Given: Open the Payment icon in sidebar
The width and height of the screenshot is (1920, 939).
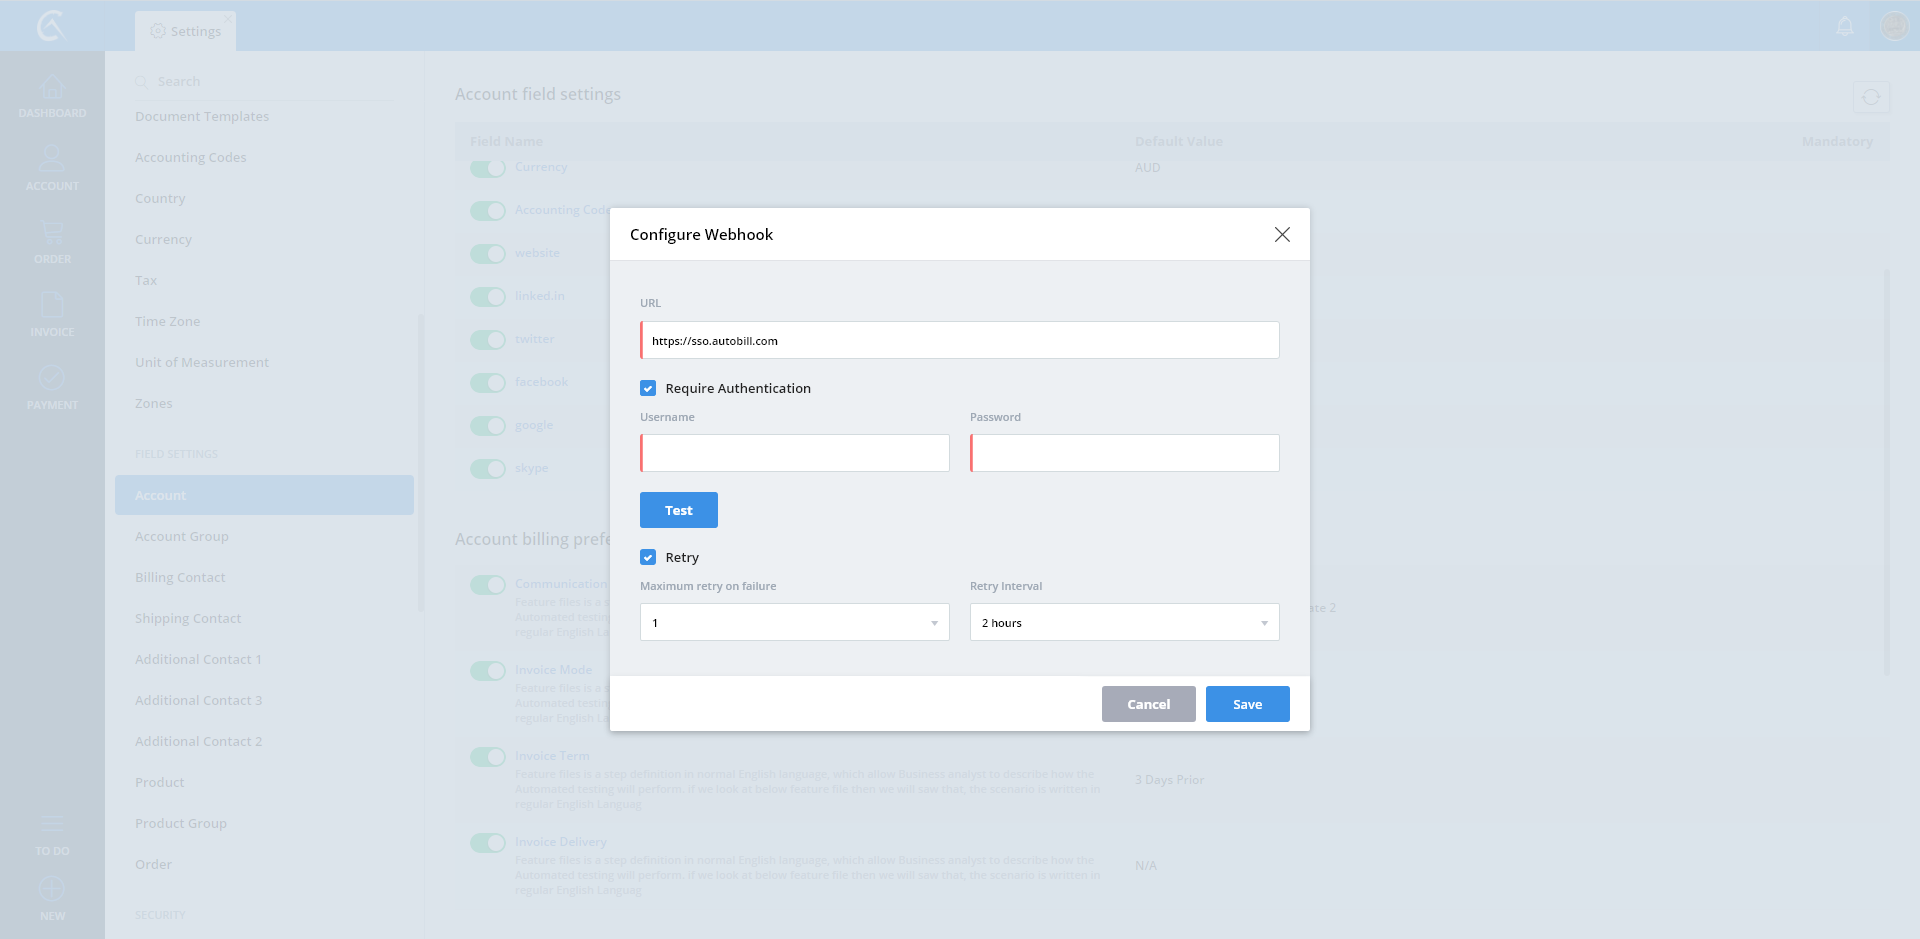Looking at the screenshot, I should click(52, 380).
